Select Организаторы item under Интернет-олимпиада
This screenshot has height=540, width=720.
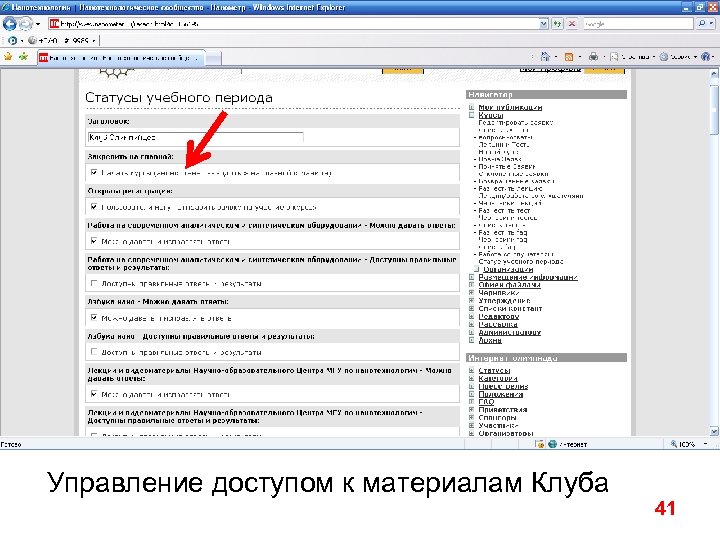pos(506,433)
